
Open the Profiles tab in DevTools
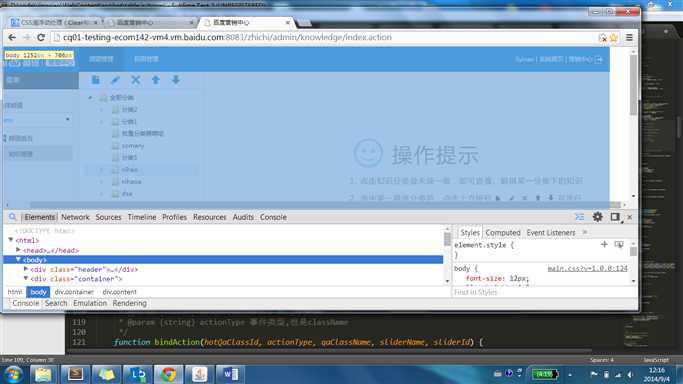coord(174,217)
